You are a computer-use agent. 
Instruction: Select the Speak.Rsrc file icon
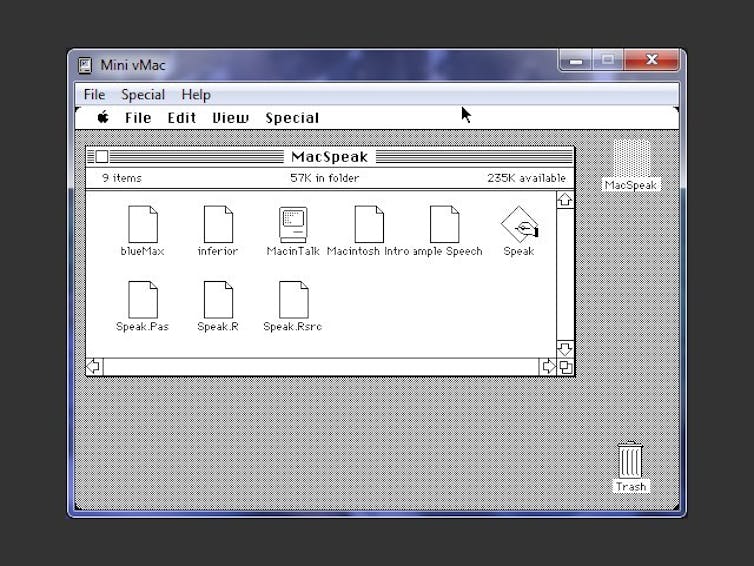click(x=293, y=299)
